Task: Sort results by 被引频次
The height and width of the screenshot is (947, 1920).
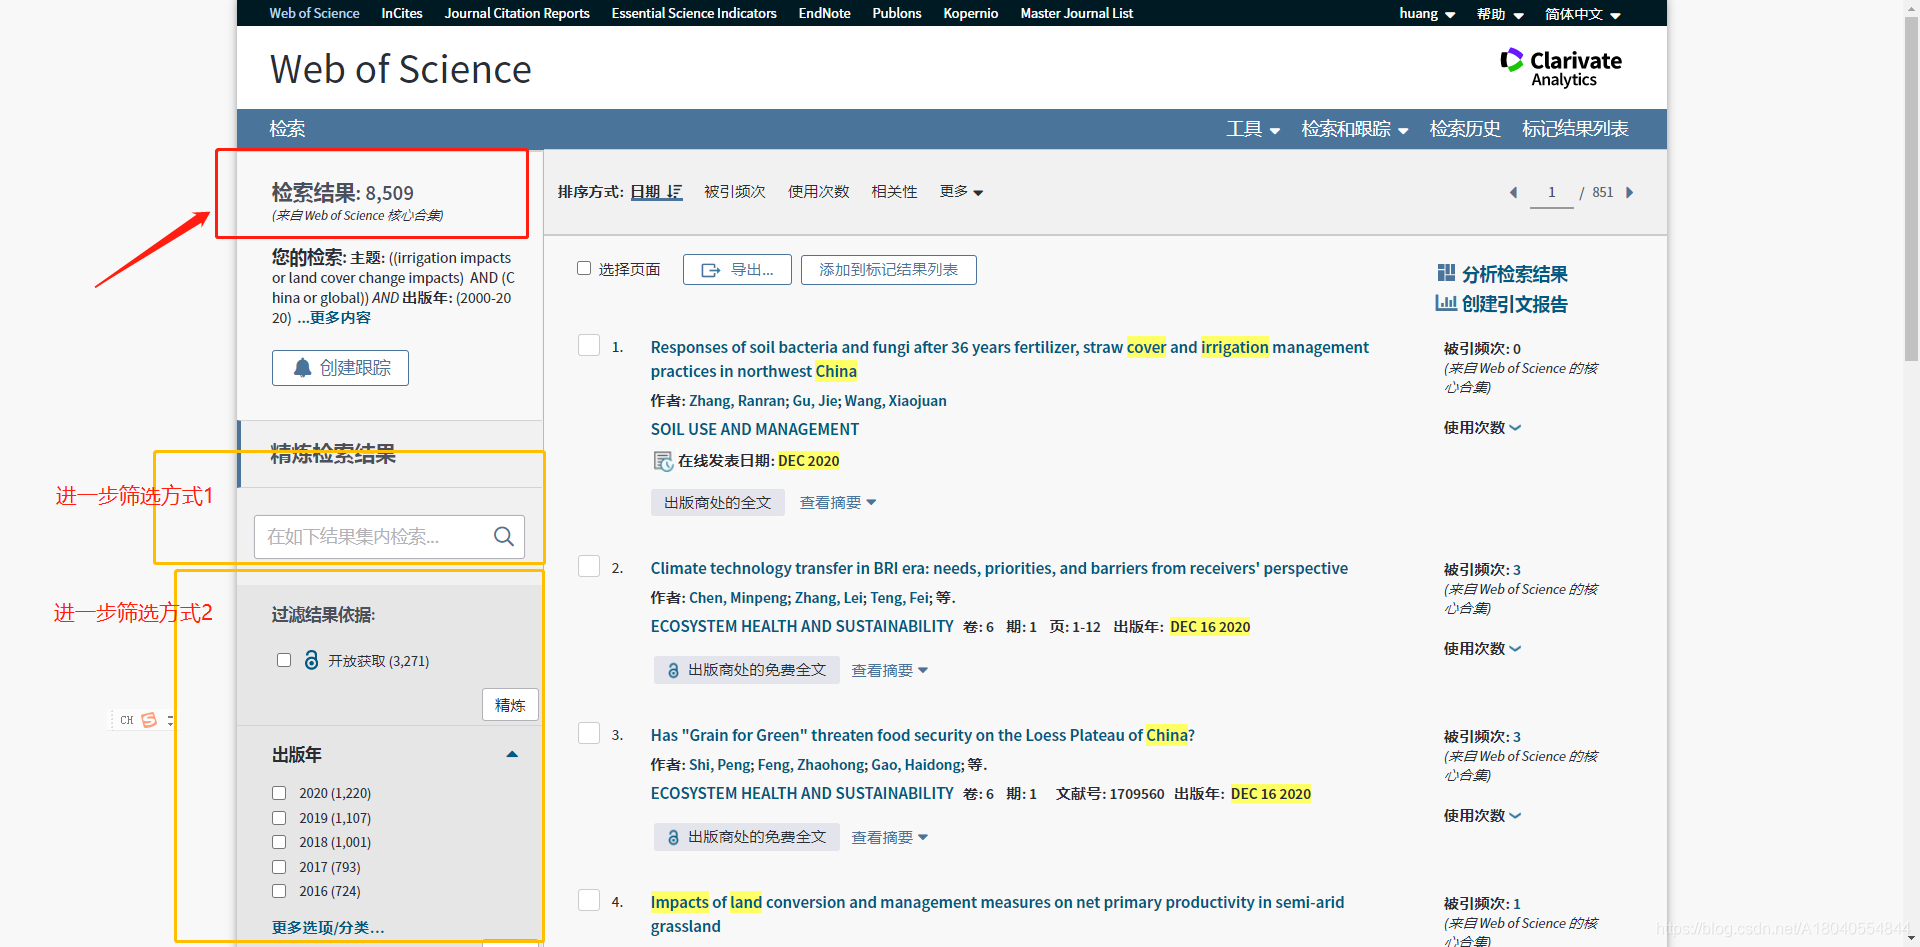Action: point(735,191)
